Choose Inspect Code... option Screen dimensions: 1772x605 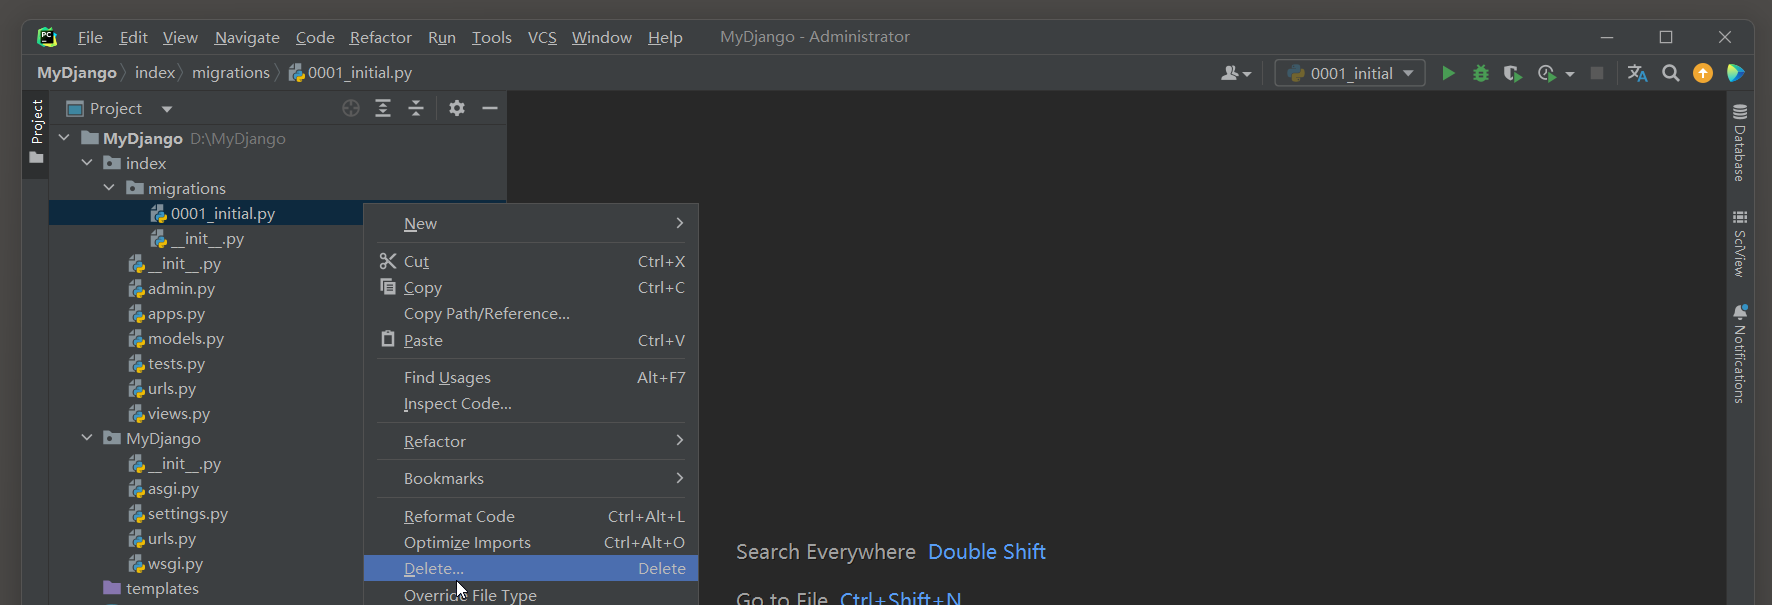click(x=531, y=403)
